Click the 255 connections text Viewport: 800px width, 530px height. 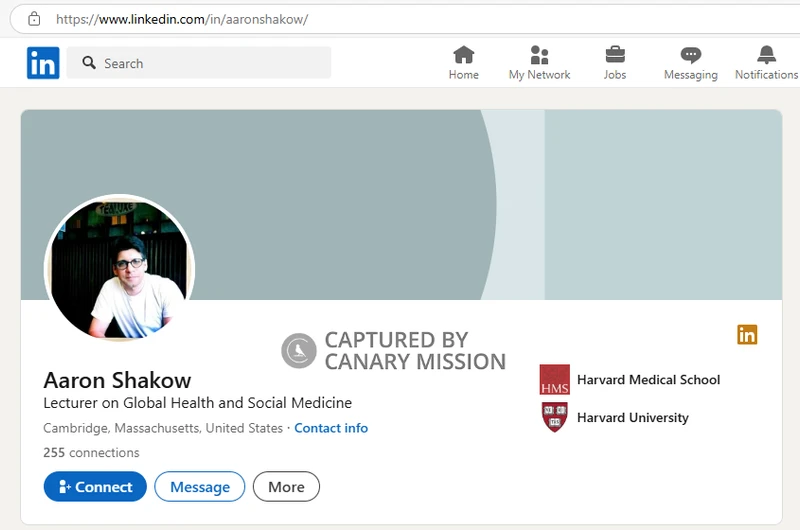pyautogui.click(x=91, y=452)
